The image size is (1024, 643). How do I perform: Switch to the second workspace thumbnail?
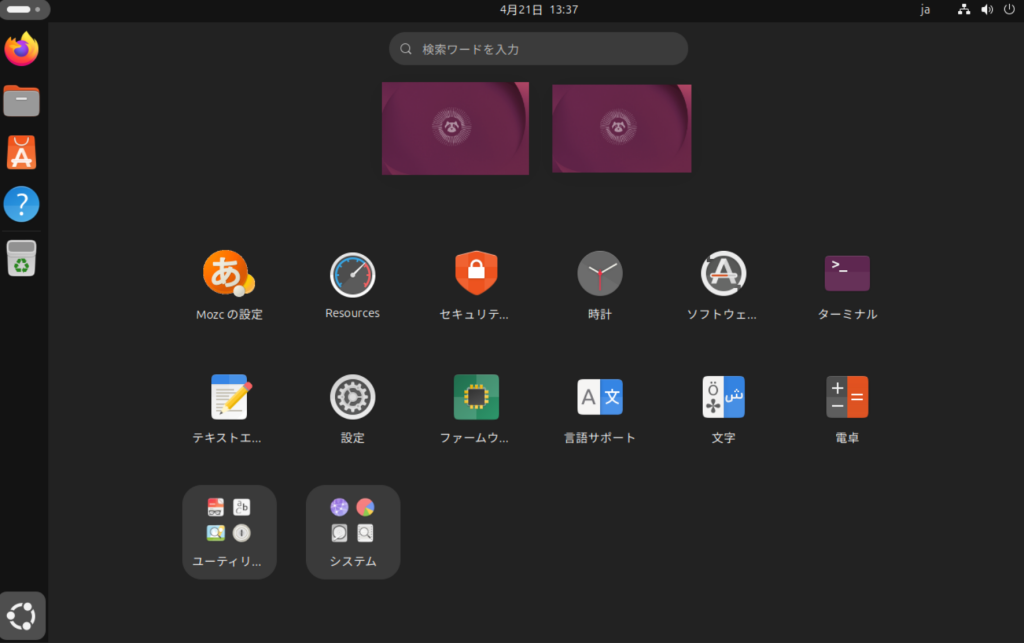pos(621,128)
